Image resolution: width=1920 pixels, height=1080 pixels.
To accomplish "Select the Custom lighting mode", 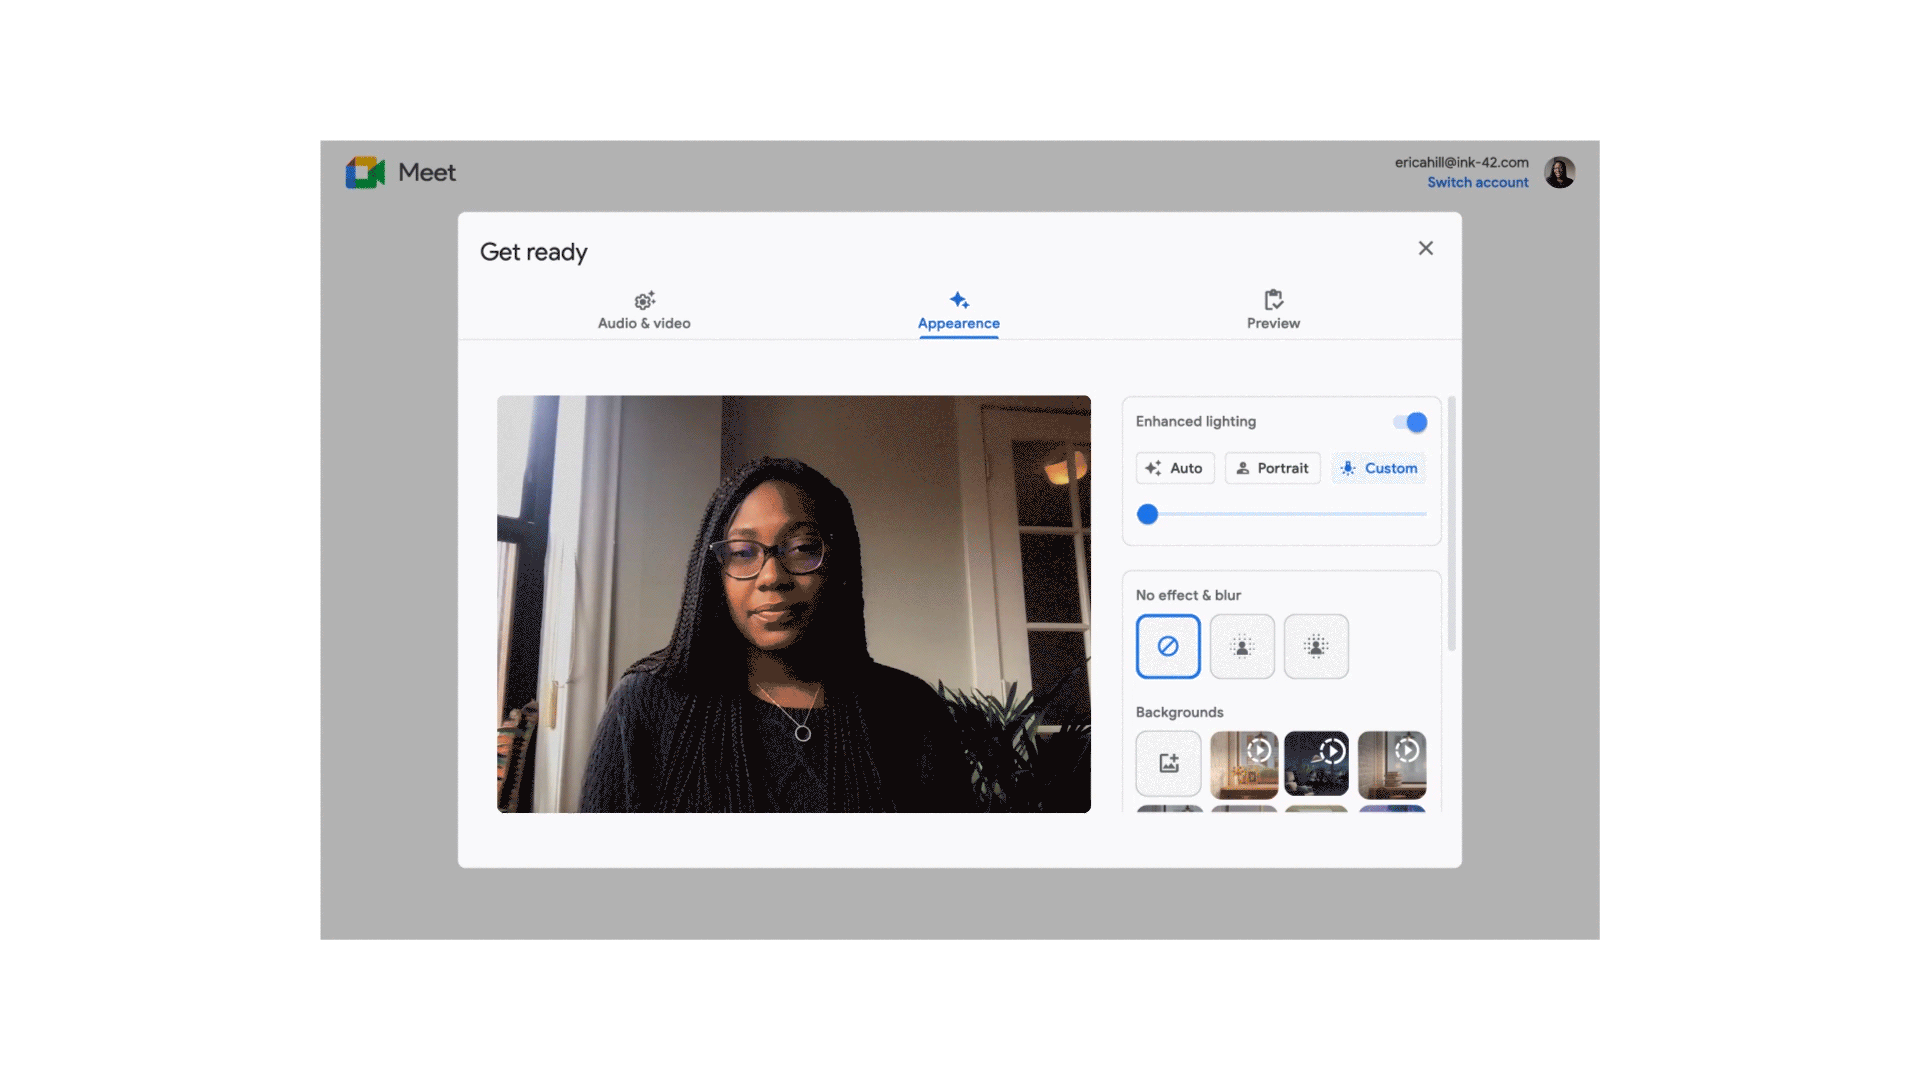I will [x=1379, y=468].
